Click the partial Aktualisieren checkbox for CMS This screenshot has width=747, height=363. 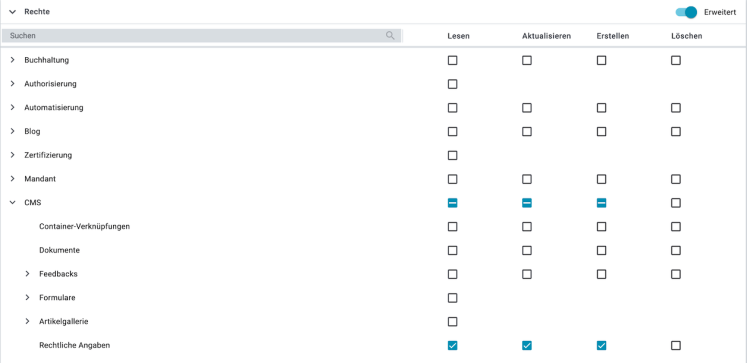(527, 203)
